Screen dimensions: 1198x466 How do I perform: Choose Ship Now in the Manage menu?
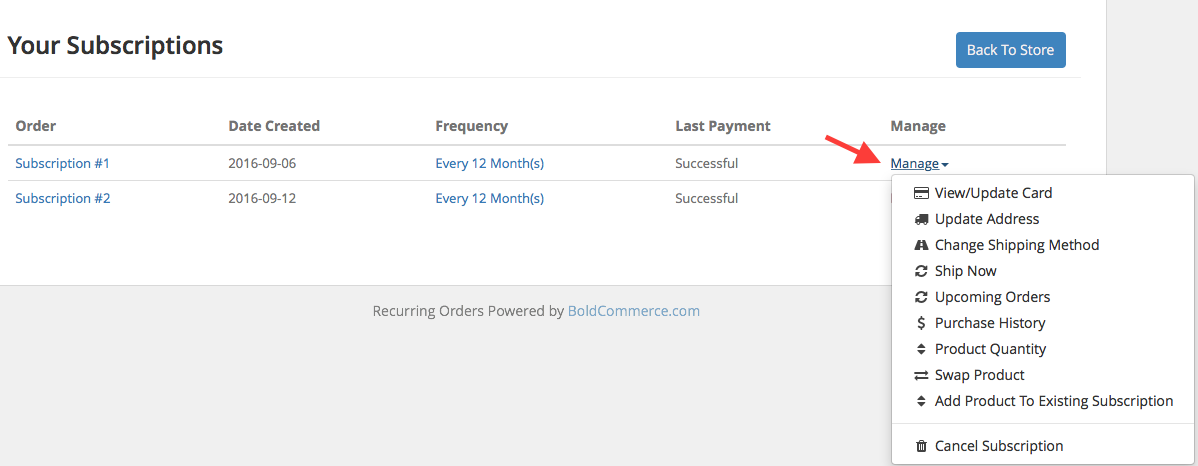(965, 271)
